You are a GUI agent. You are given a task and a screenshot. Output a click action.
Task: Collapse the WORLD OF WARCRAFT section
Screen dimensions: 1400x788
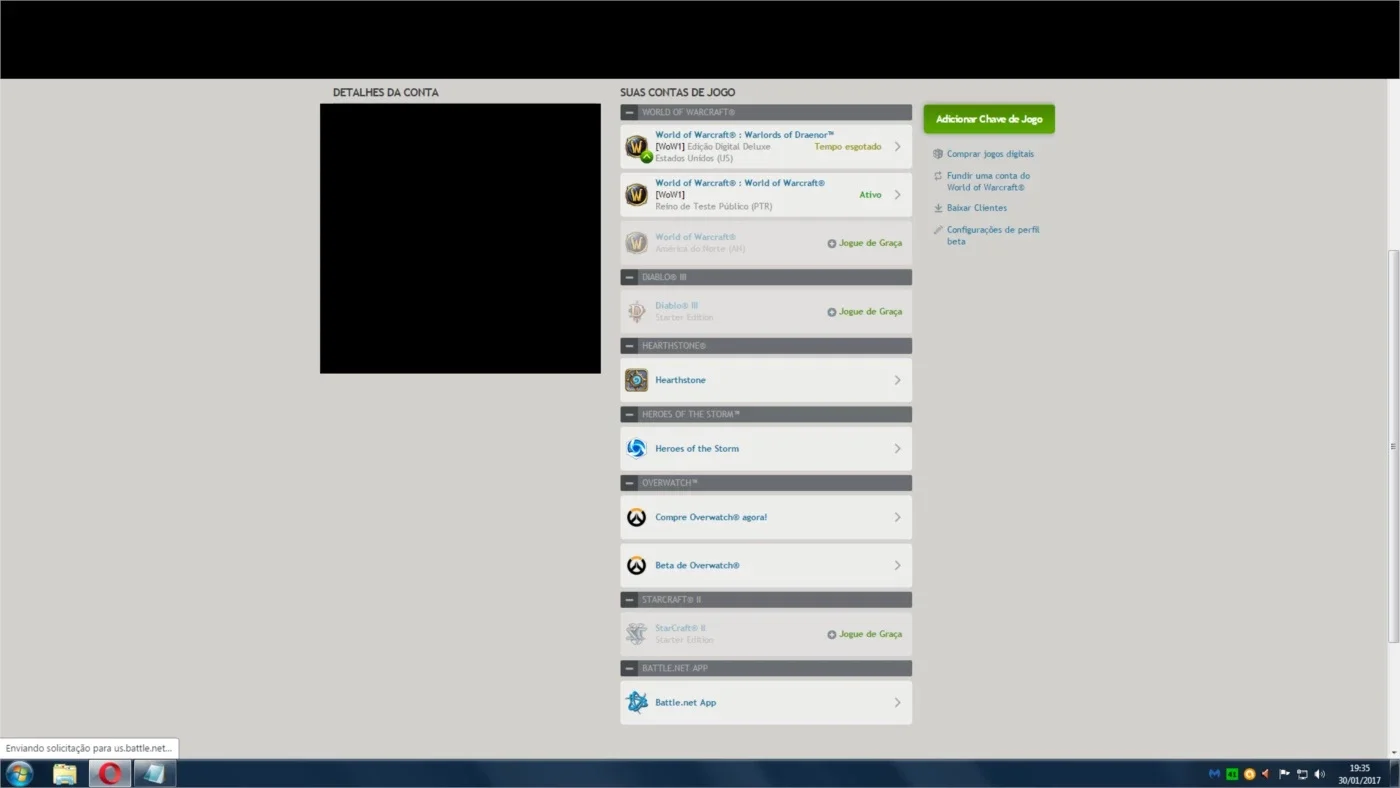[629, 113]
